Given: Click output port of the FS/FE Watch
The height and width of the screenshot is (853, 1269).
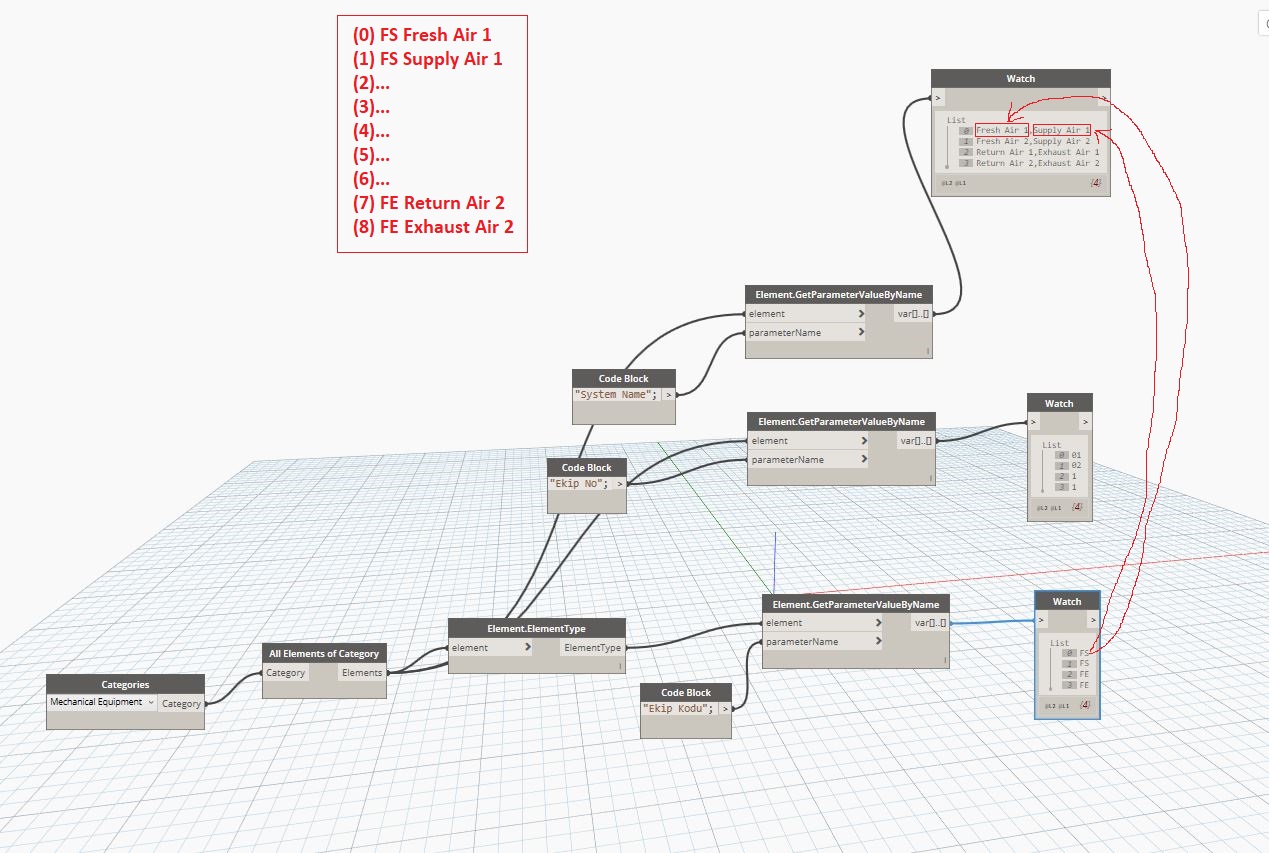Looking at the screenshot, I should coord(1092,621).
